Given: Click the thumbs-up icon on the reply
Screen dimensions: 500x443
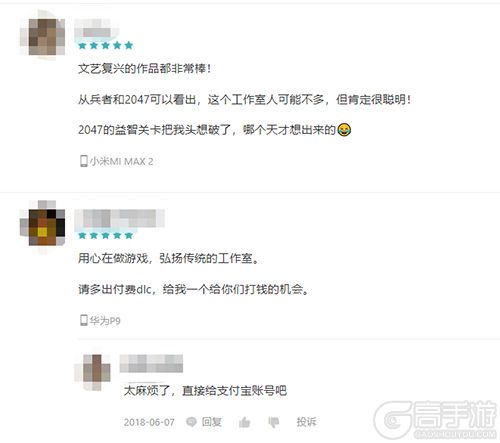Looking at the screenshot, I should point(245,422).
